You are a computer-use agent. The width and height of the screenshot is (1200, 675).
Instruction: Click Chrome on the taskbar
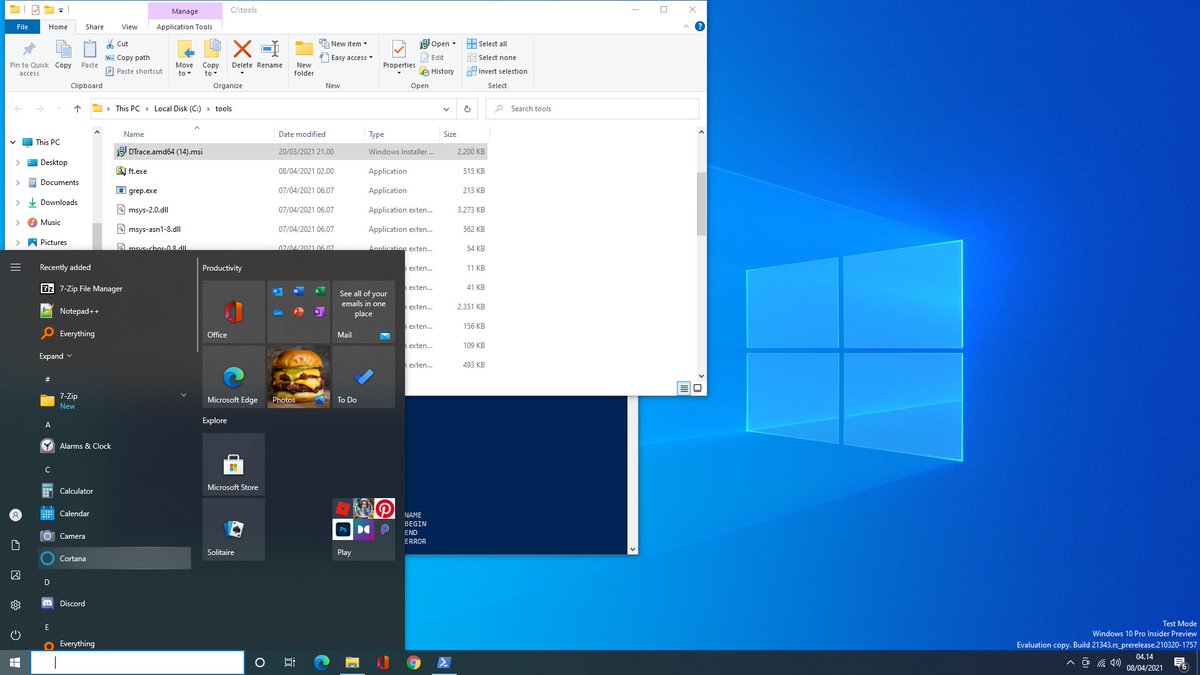[x=413, y=662]
